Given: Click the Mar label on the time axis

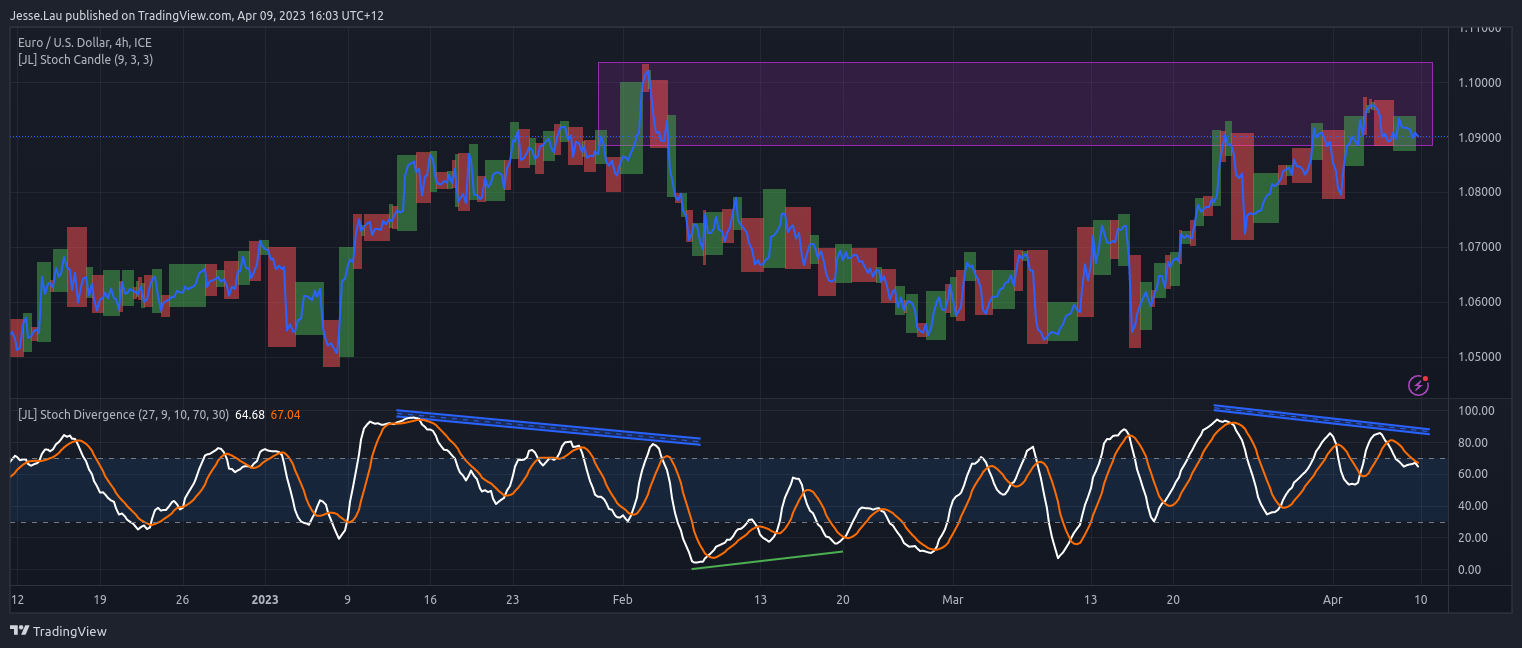Looking at the screenshot, I should 952,600.
